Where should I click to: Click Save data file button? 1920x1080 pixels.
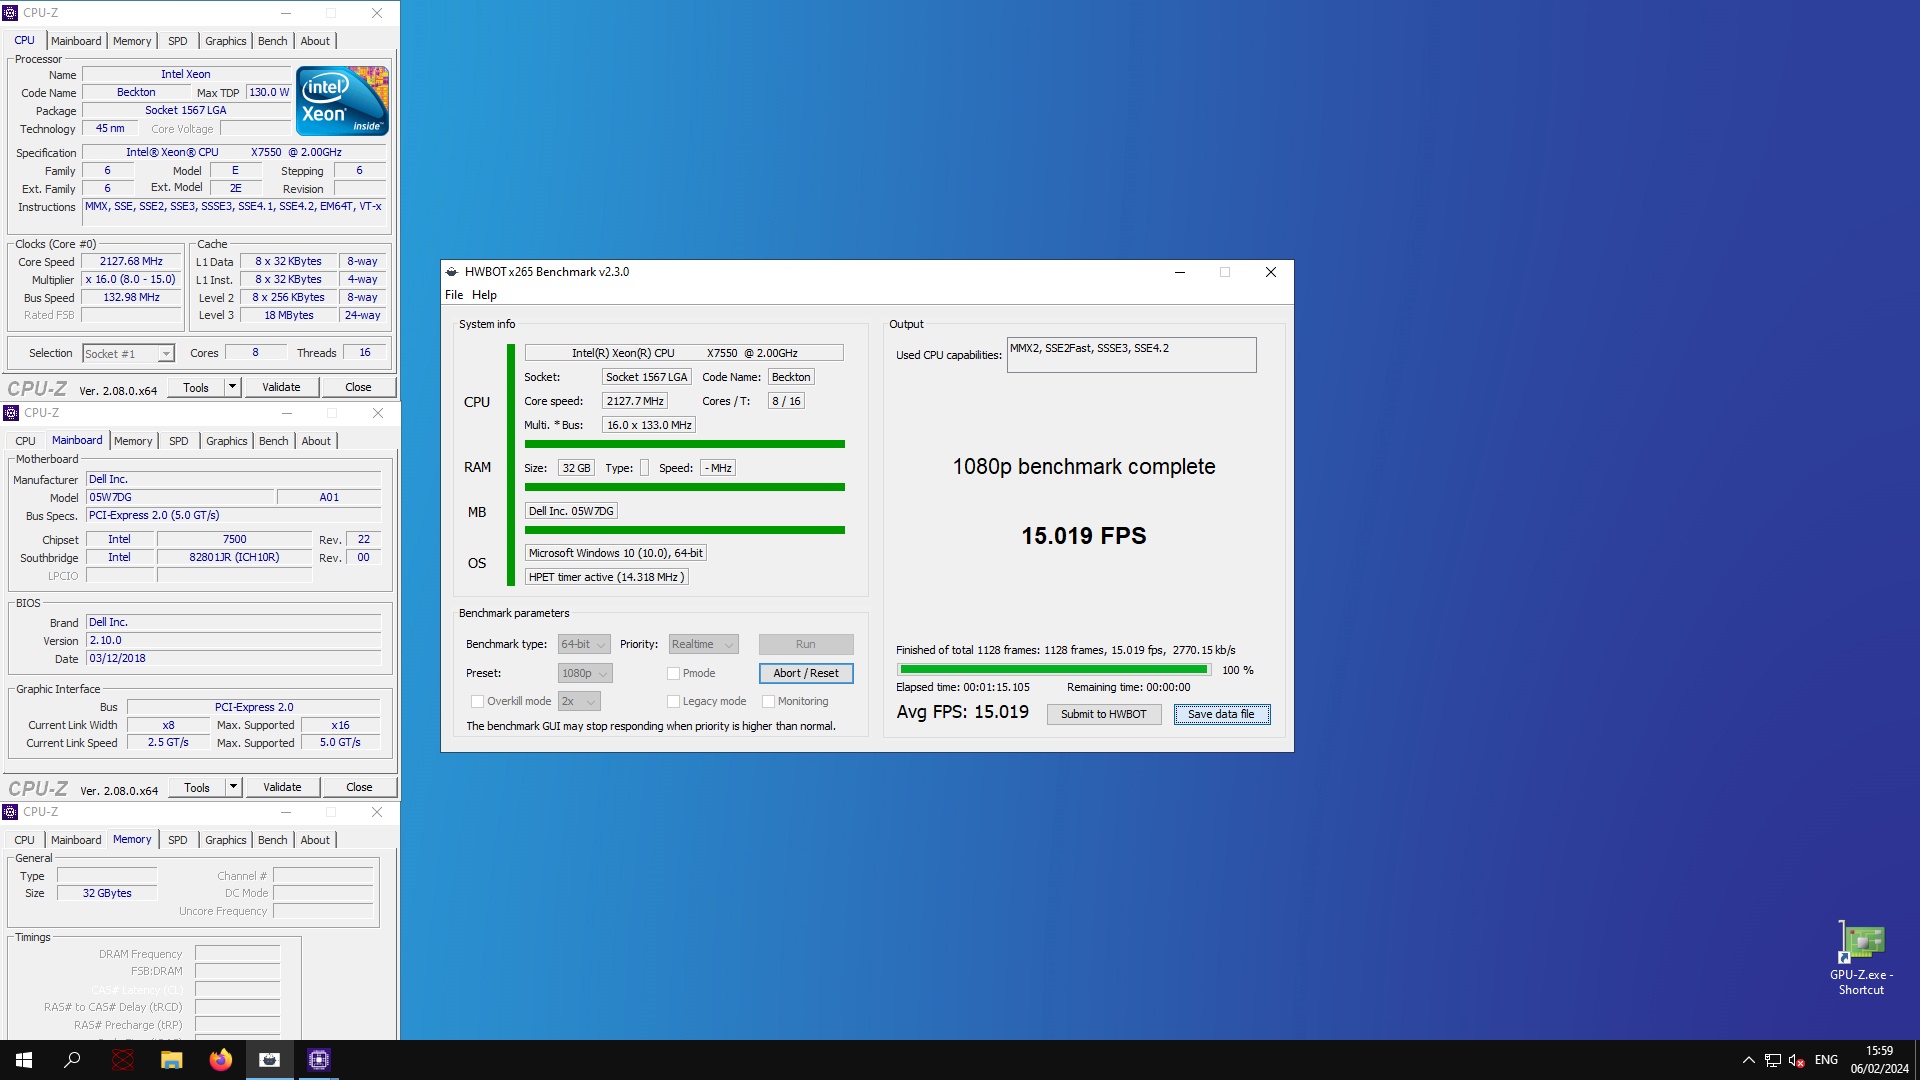point(1221,714)
